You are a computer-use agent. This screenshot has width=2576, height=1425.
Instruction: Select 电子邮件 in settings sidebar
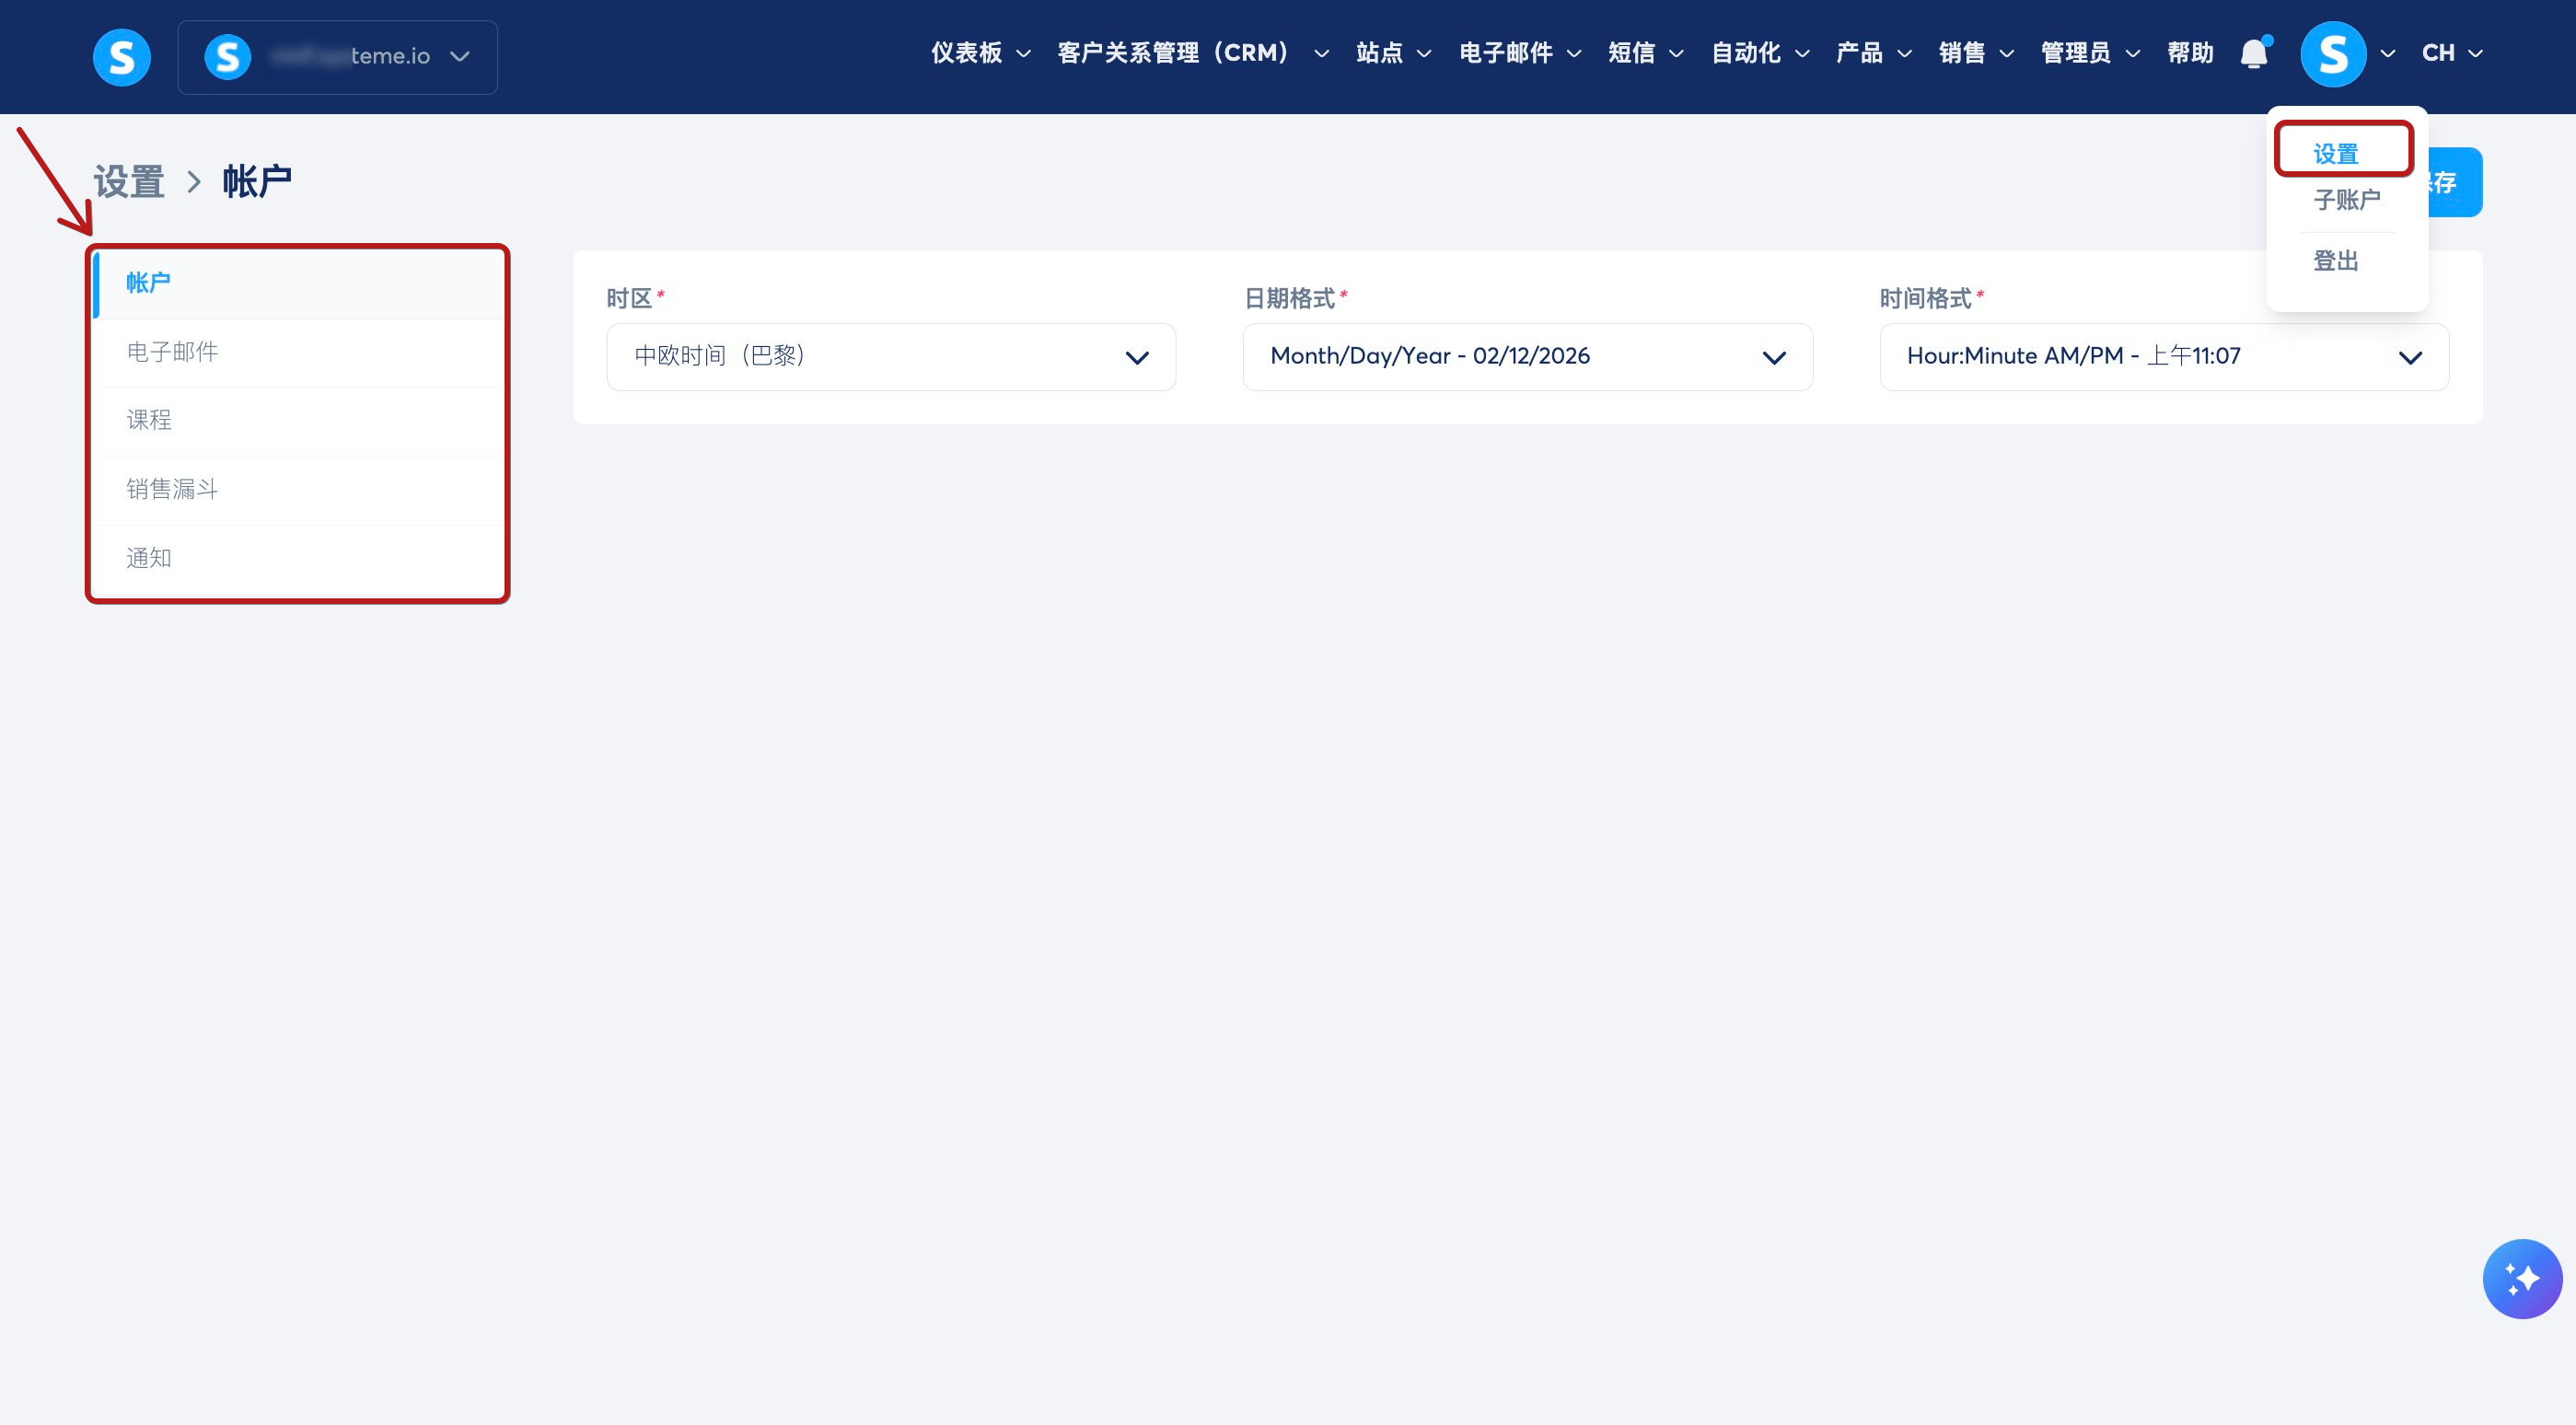click(x=172, y=352)
